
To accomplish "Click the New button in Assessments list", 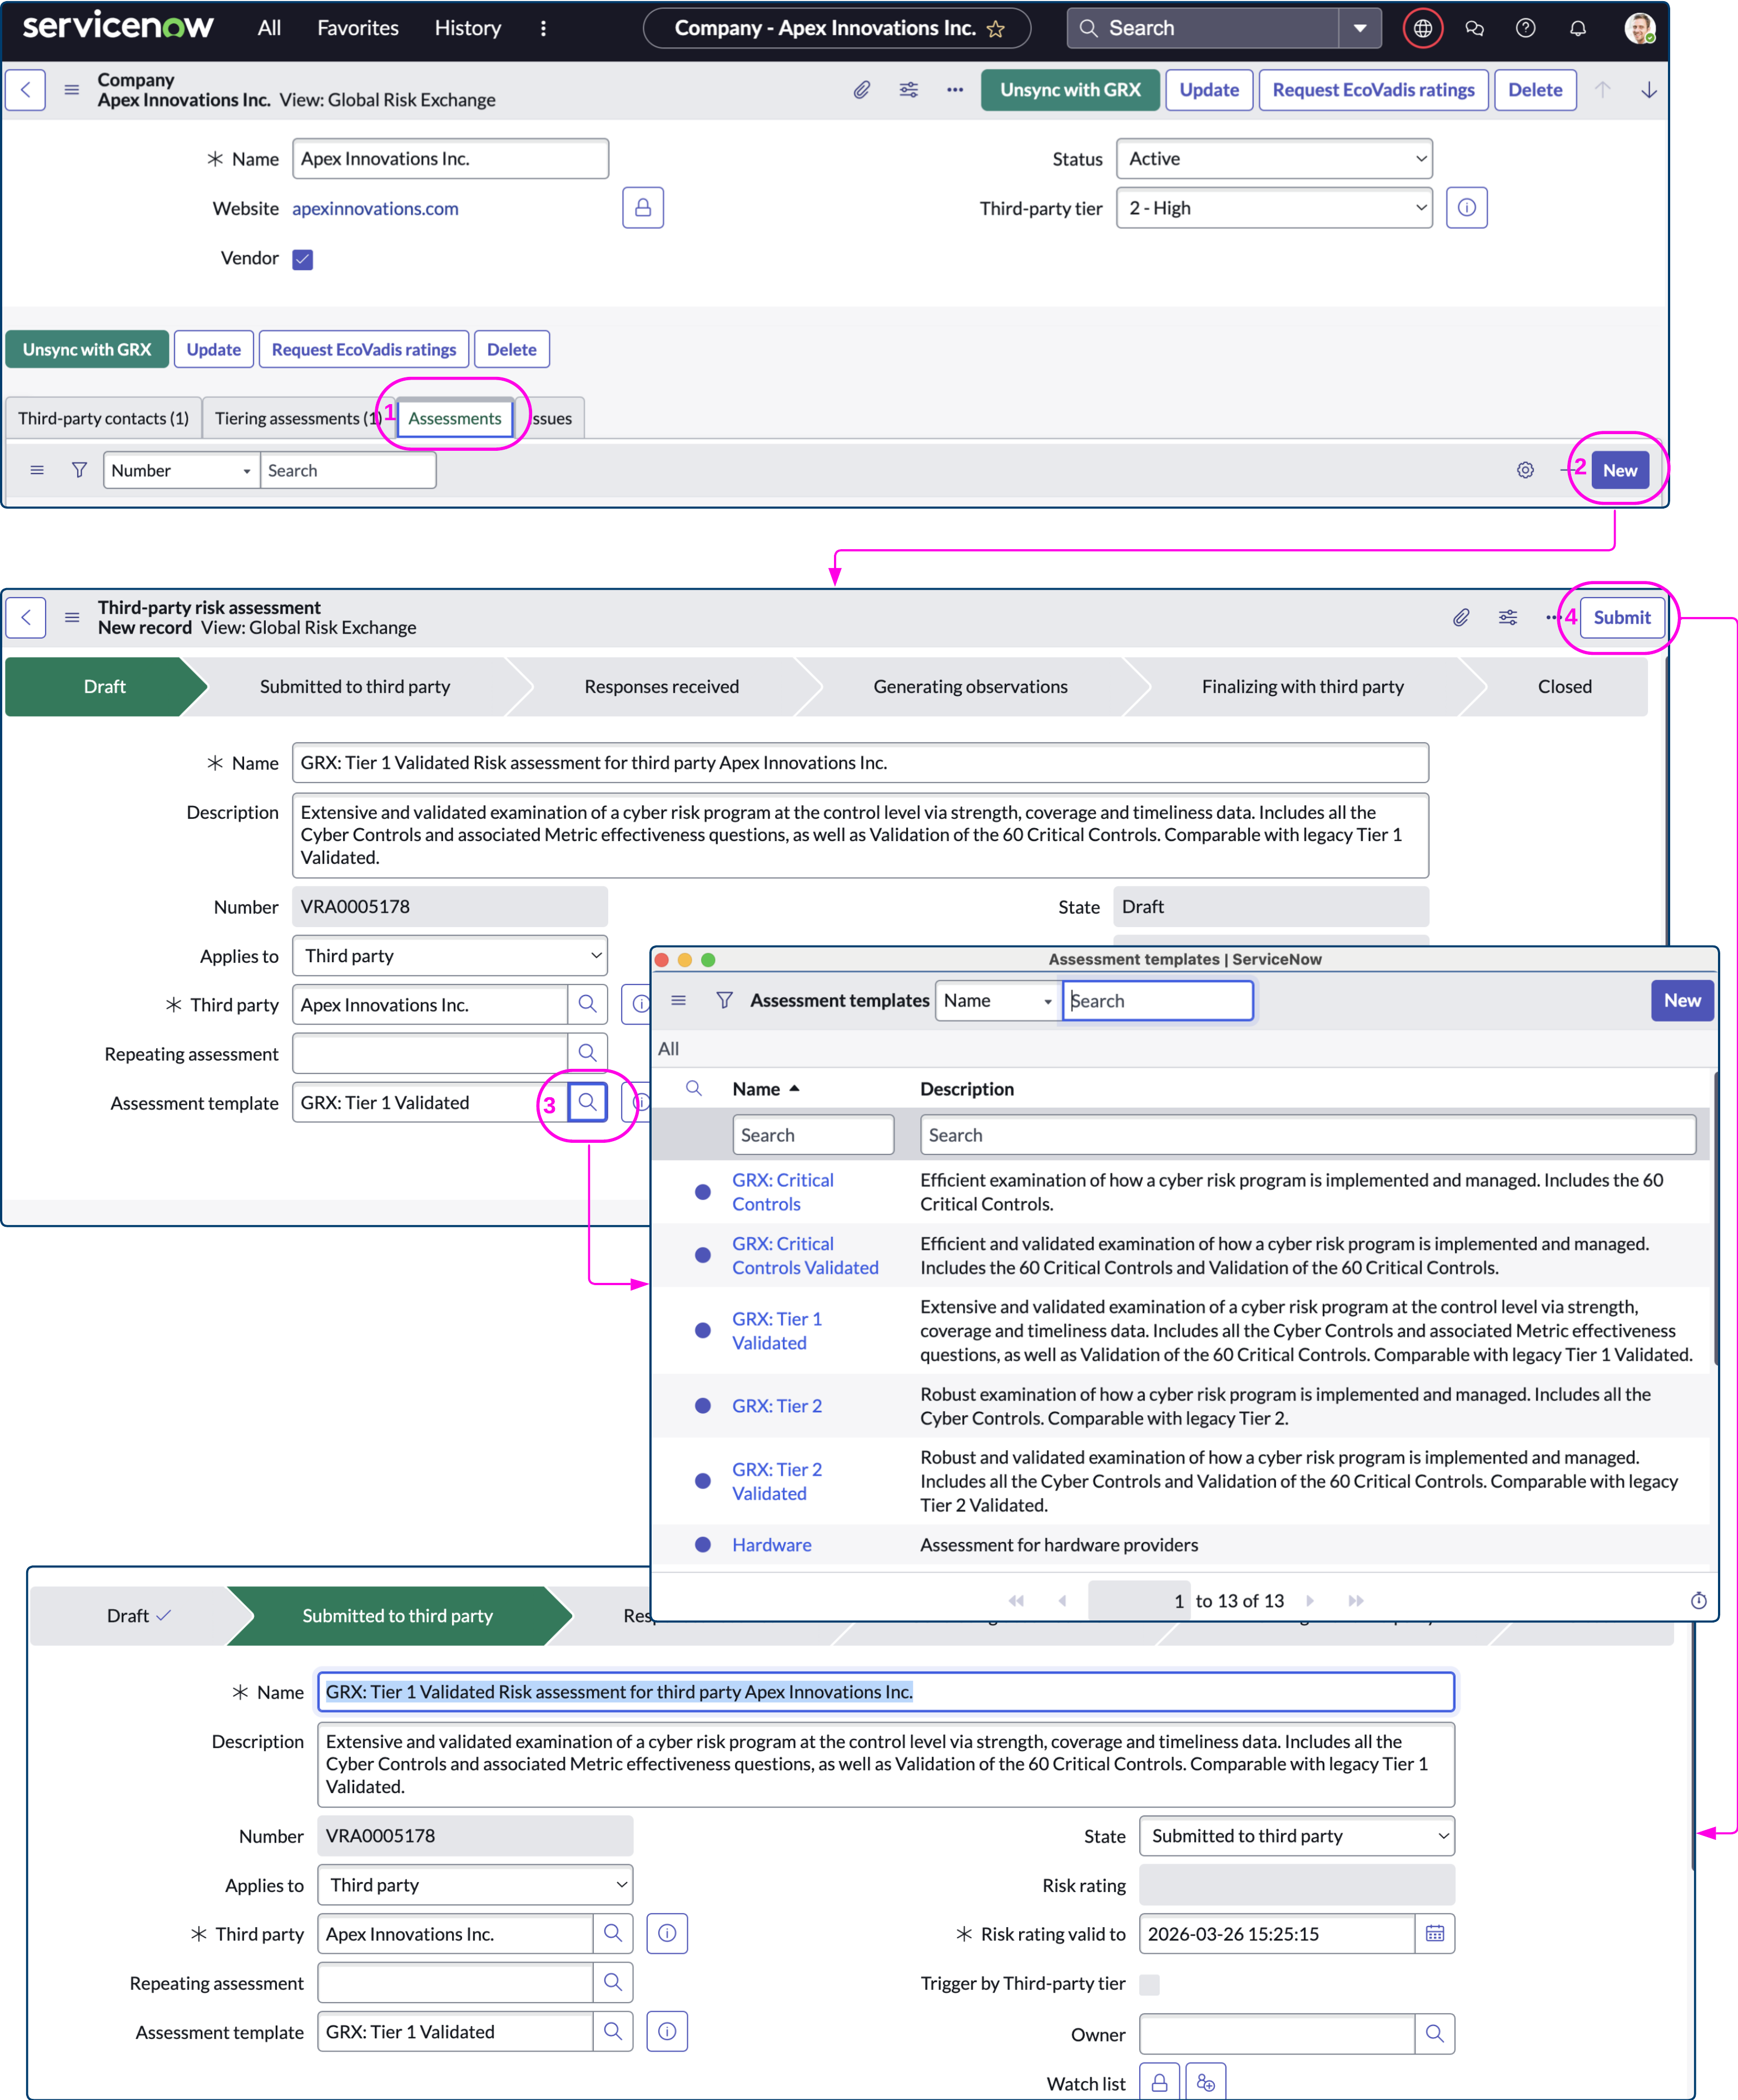I will click(1620, 470).
